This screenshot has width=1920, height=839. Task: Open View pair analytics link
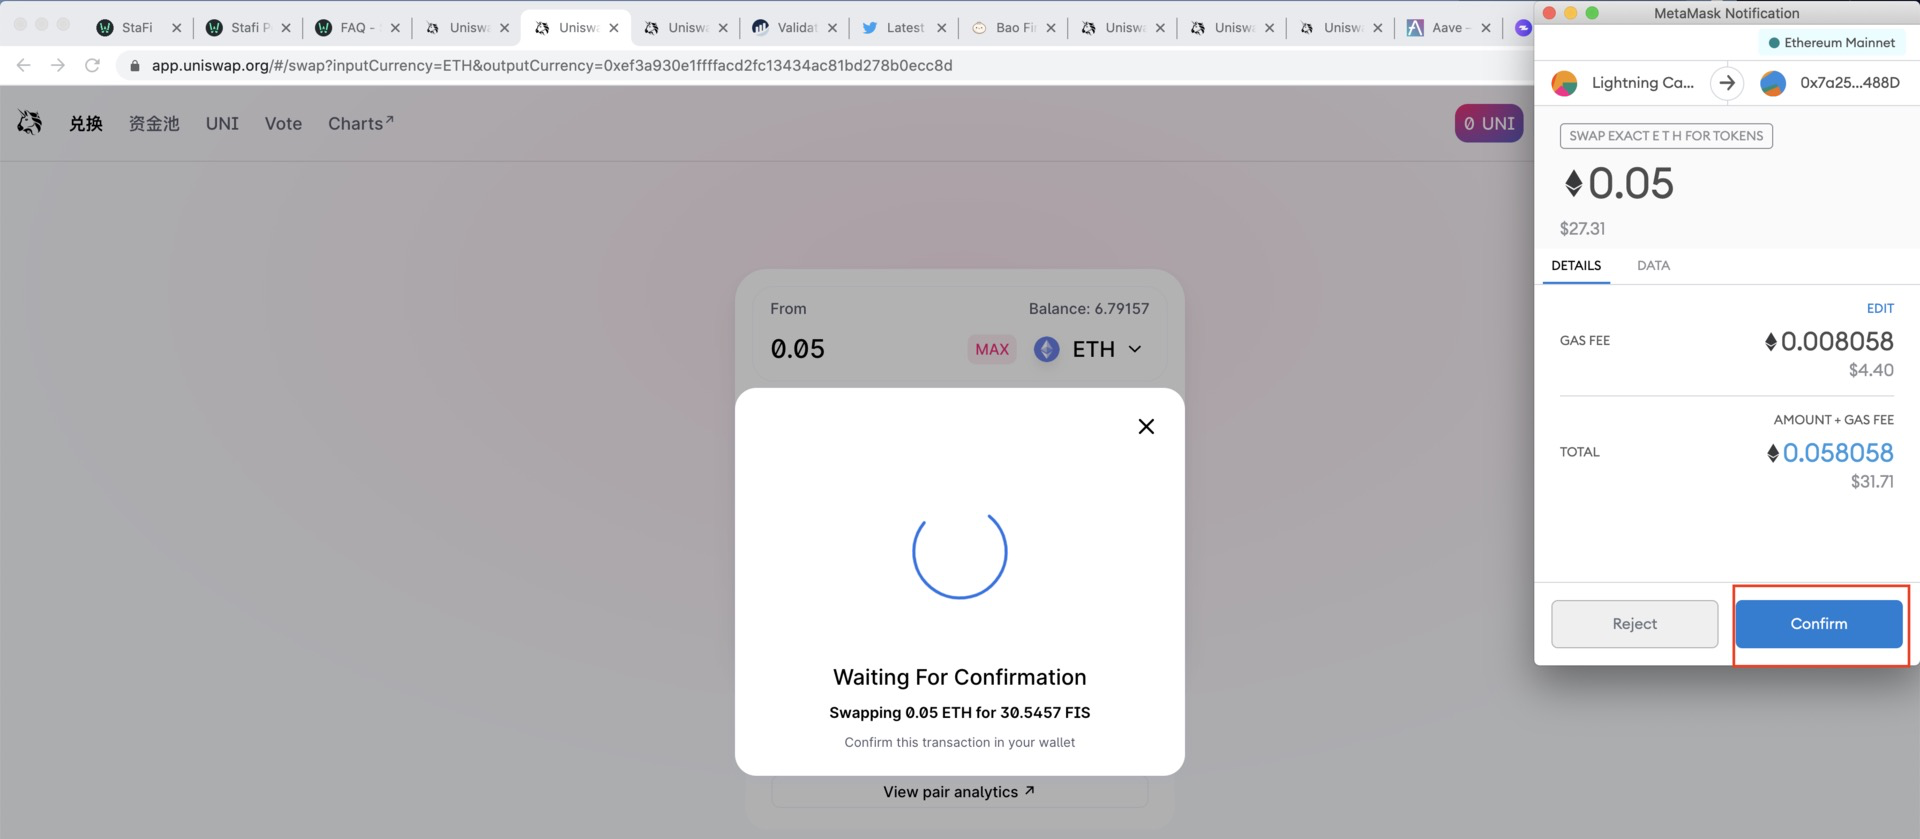point(959,792)
